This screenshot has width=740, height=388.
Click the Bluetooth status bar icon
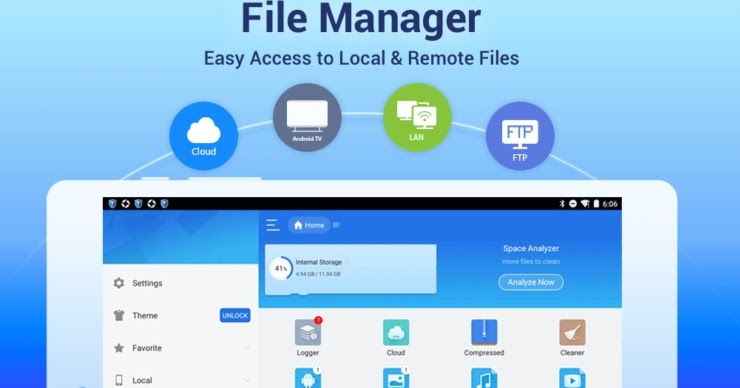click(562, 203)
